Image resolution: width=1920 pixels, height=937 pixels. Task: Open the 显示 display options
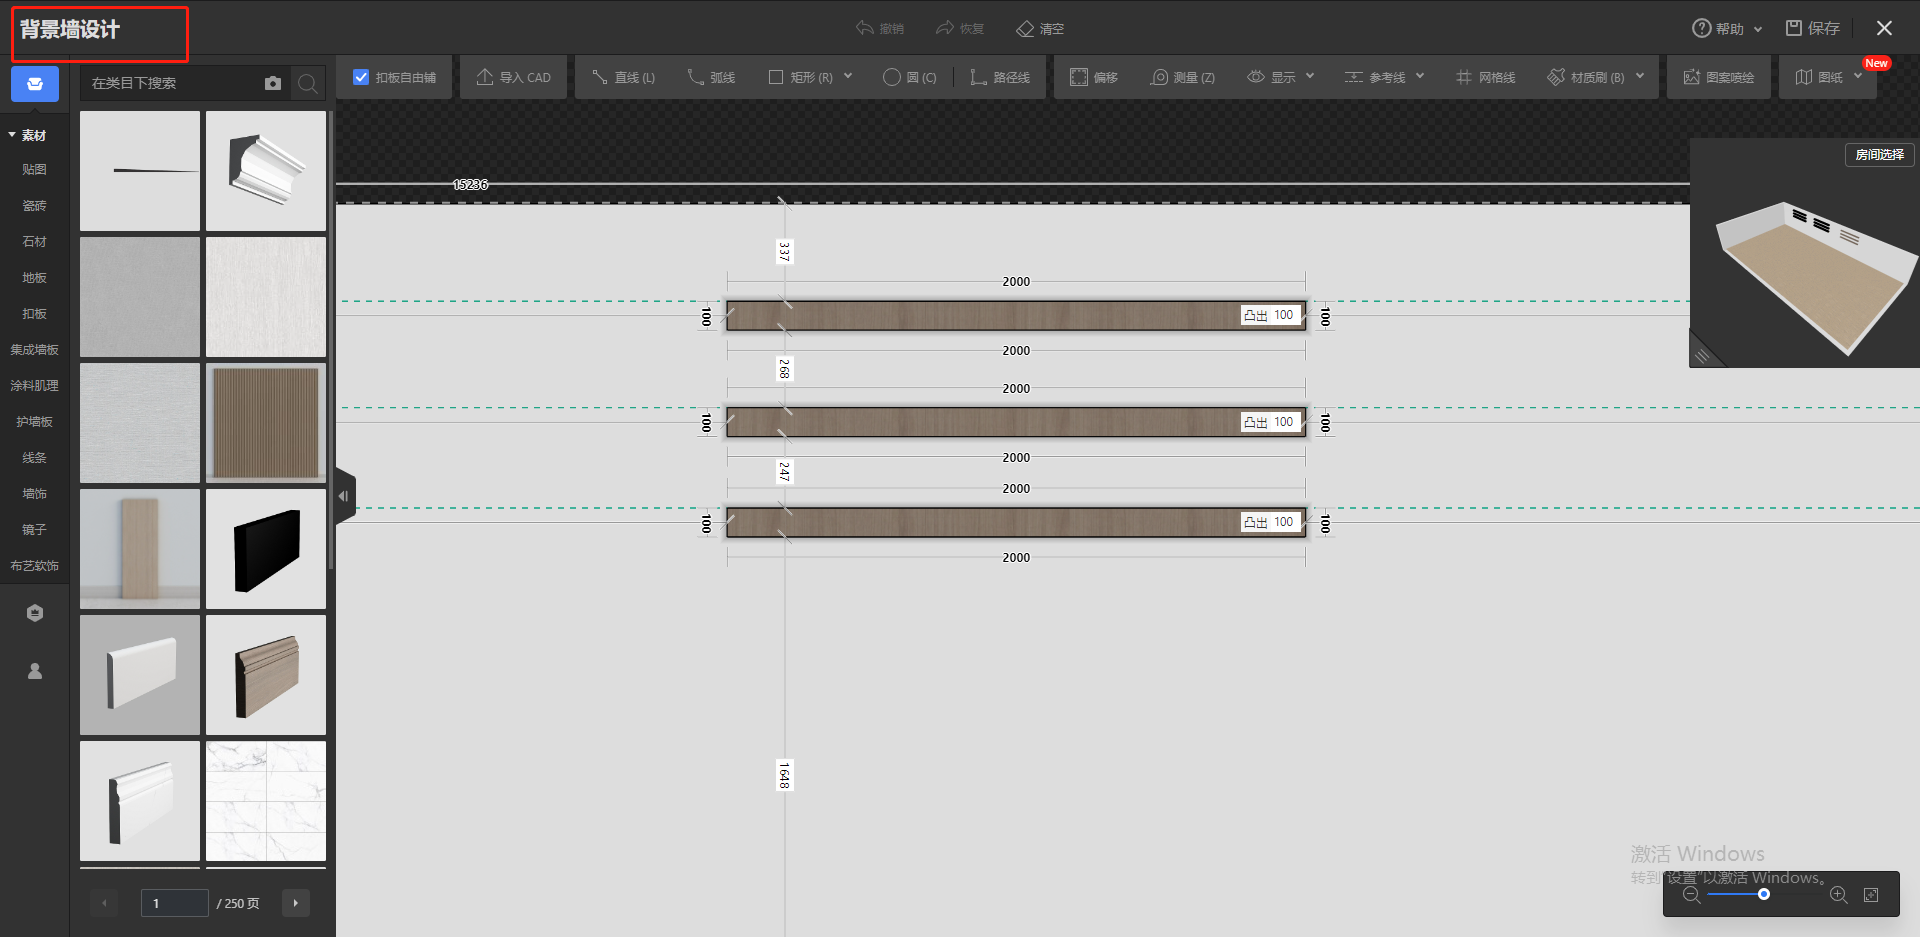coord(1271,77)
